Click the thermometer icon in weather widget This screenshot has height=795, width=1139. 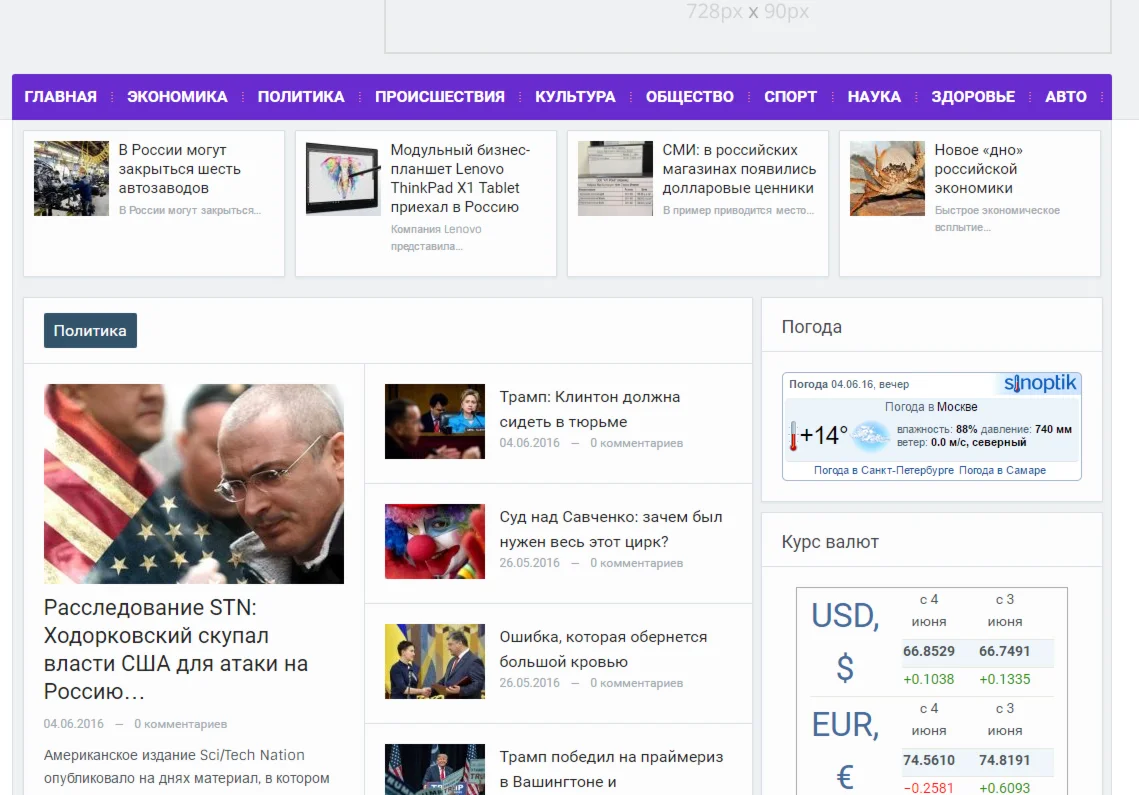[x=793, y=436]
